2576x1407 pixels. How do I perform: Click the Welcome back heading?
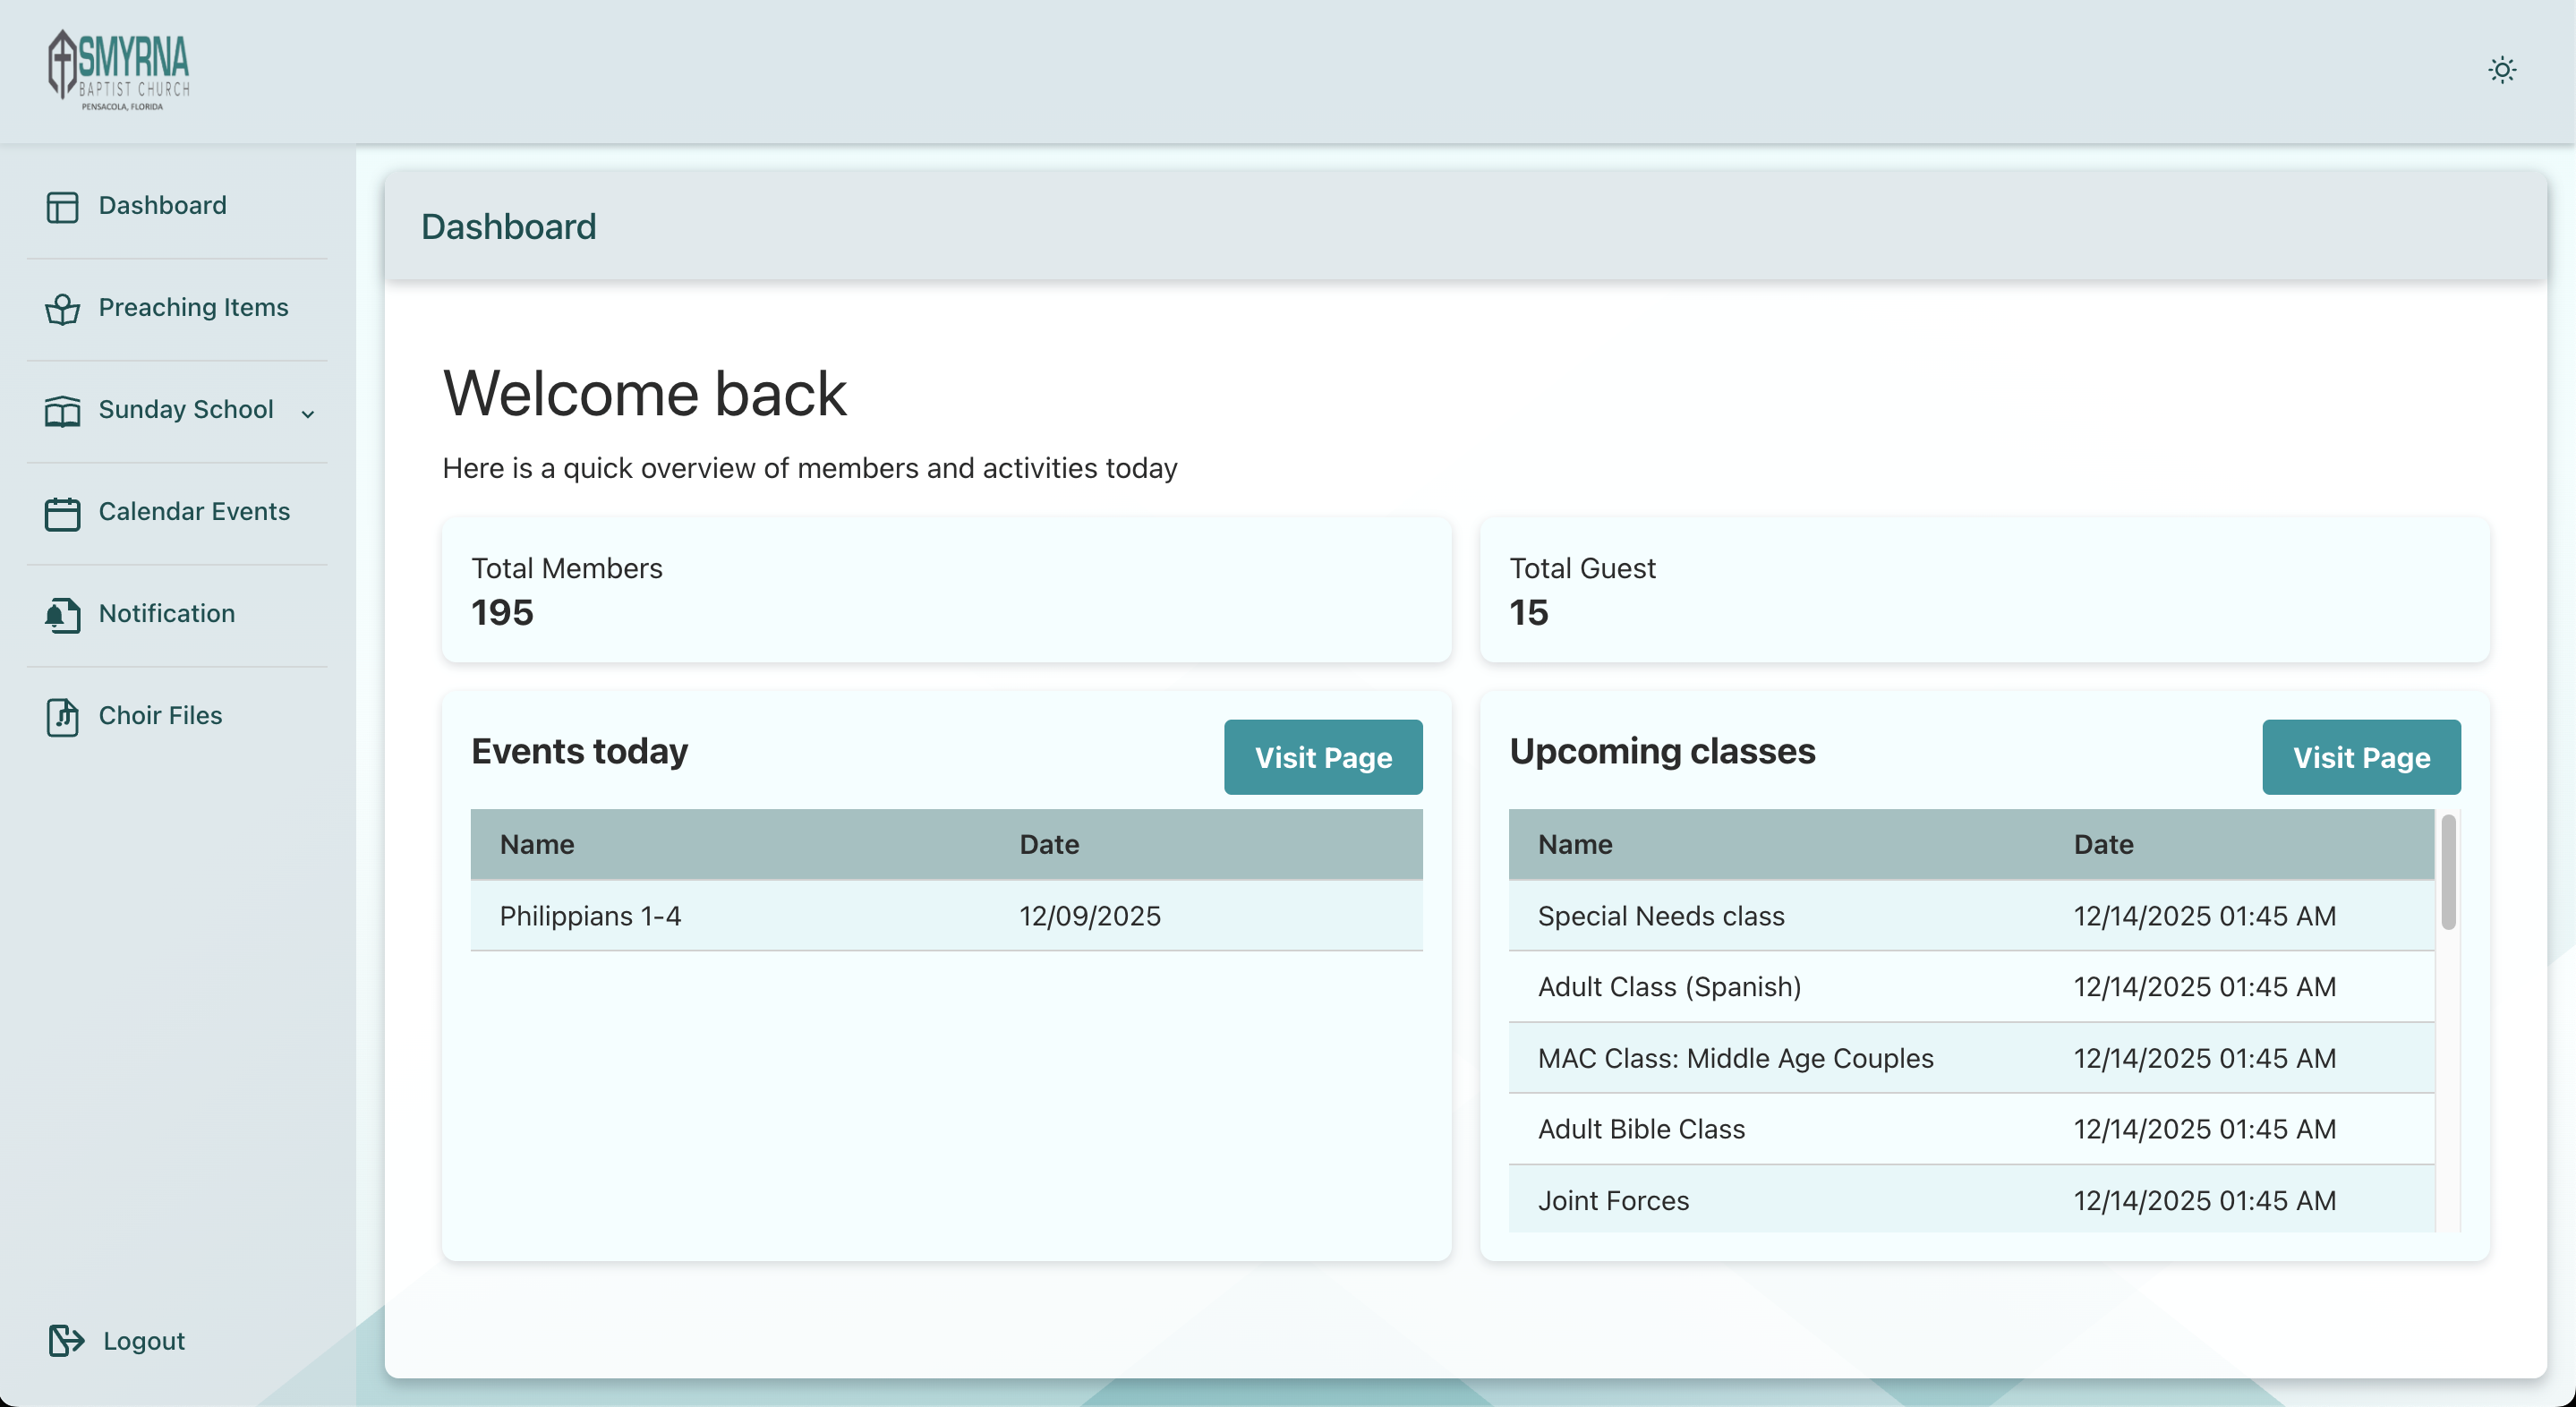645,393
